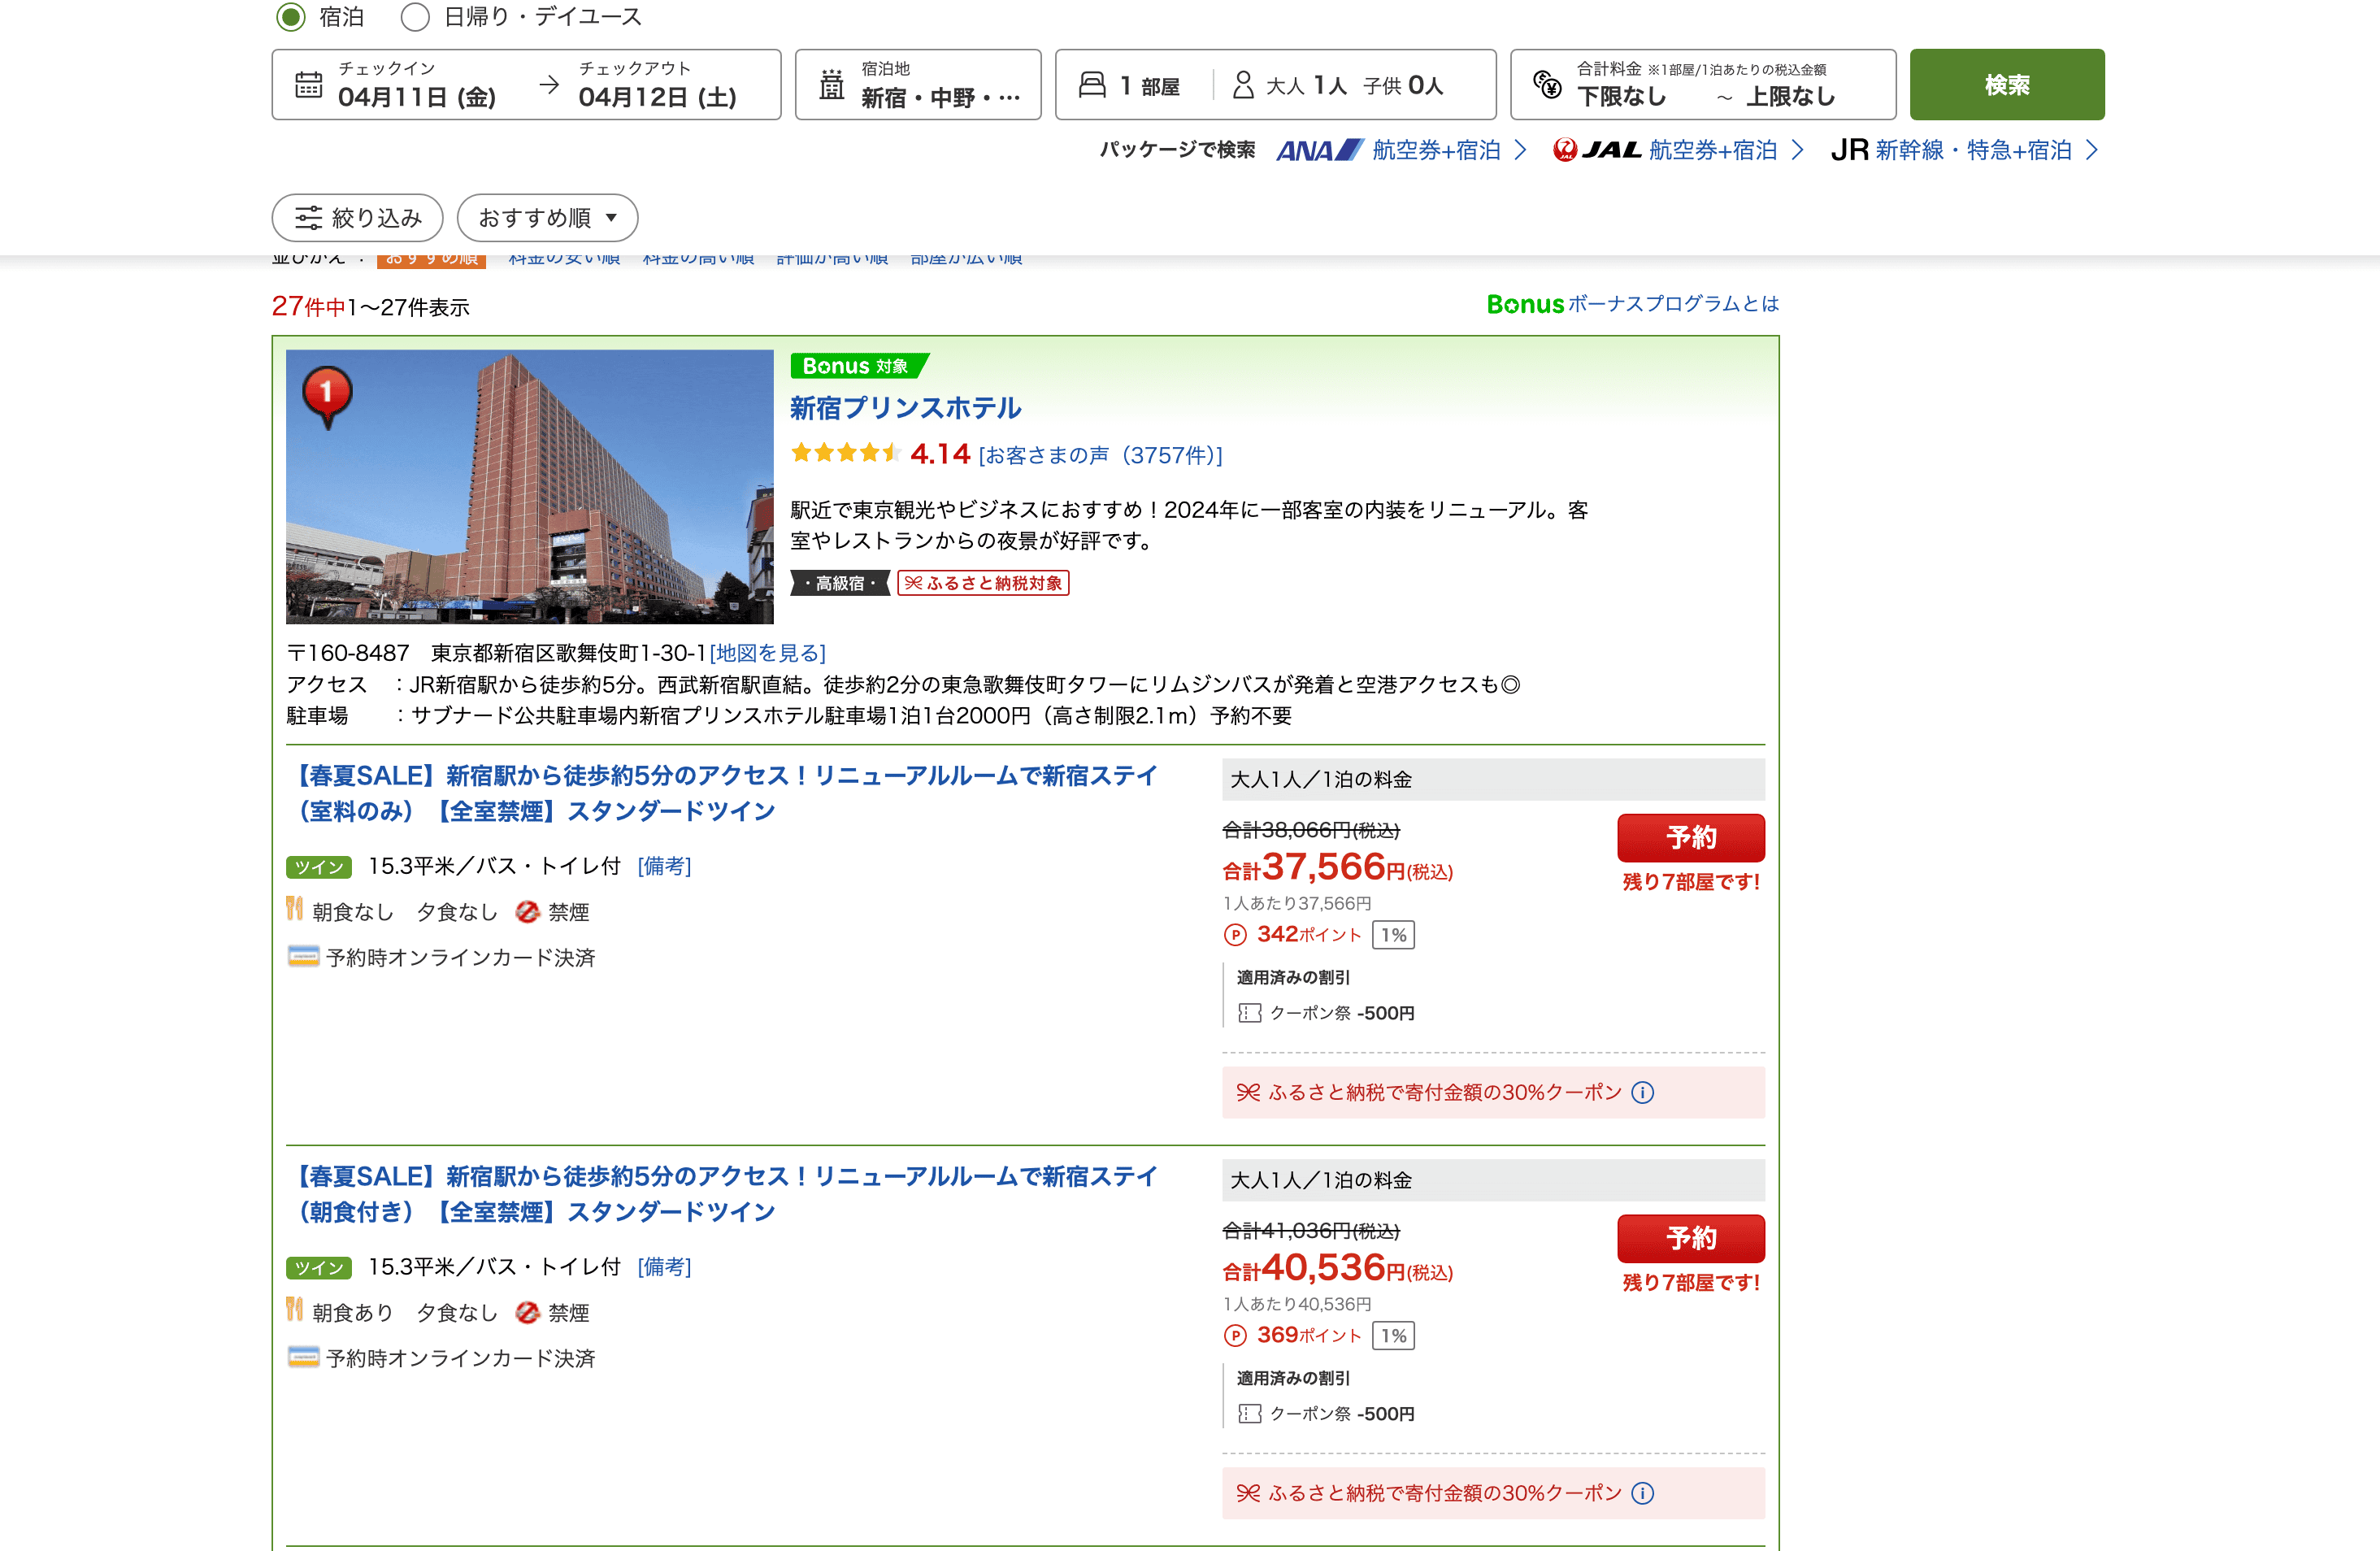Click the bed icon for room count
The image size is (2380, 1551).
click(1092, 85)
